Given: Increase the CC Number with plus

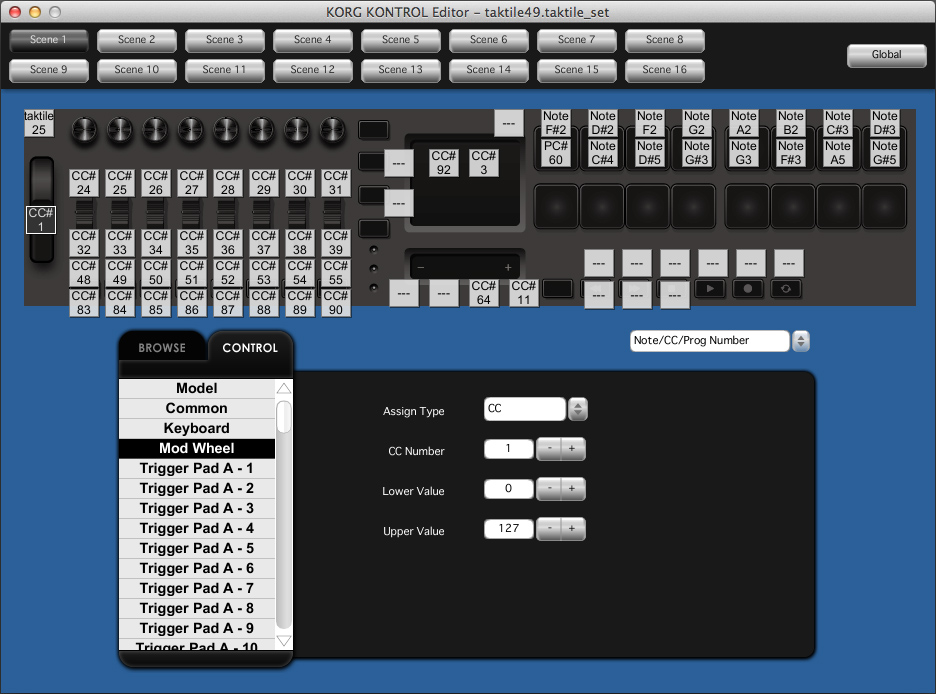Looking at the screenshot, I should point(572,449).
